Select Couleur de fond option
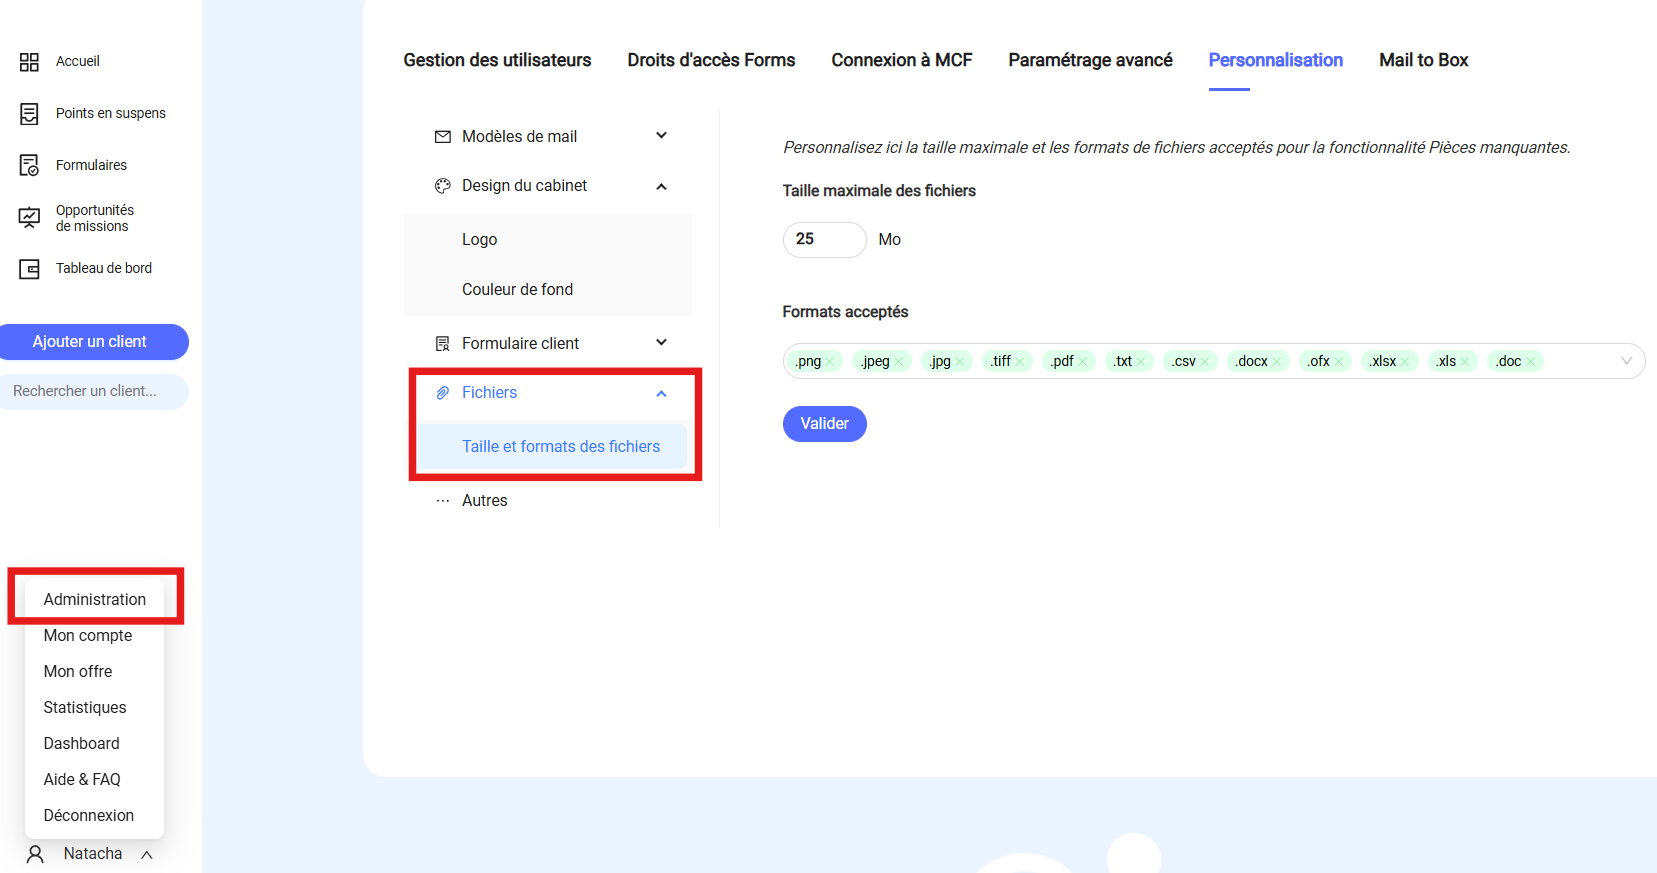1657x873 pixels. (517, 290)
